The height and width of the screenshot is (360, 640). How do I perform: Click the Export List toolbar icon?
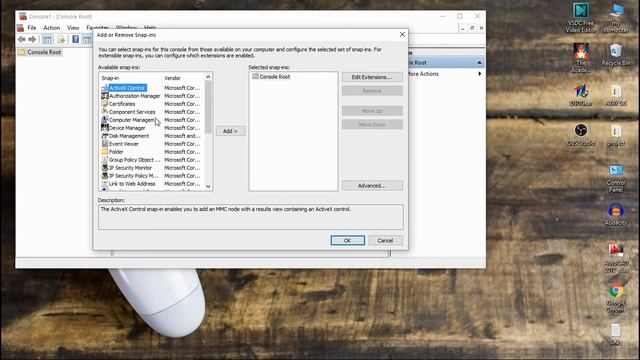[x=61, y=39]
